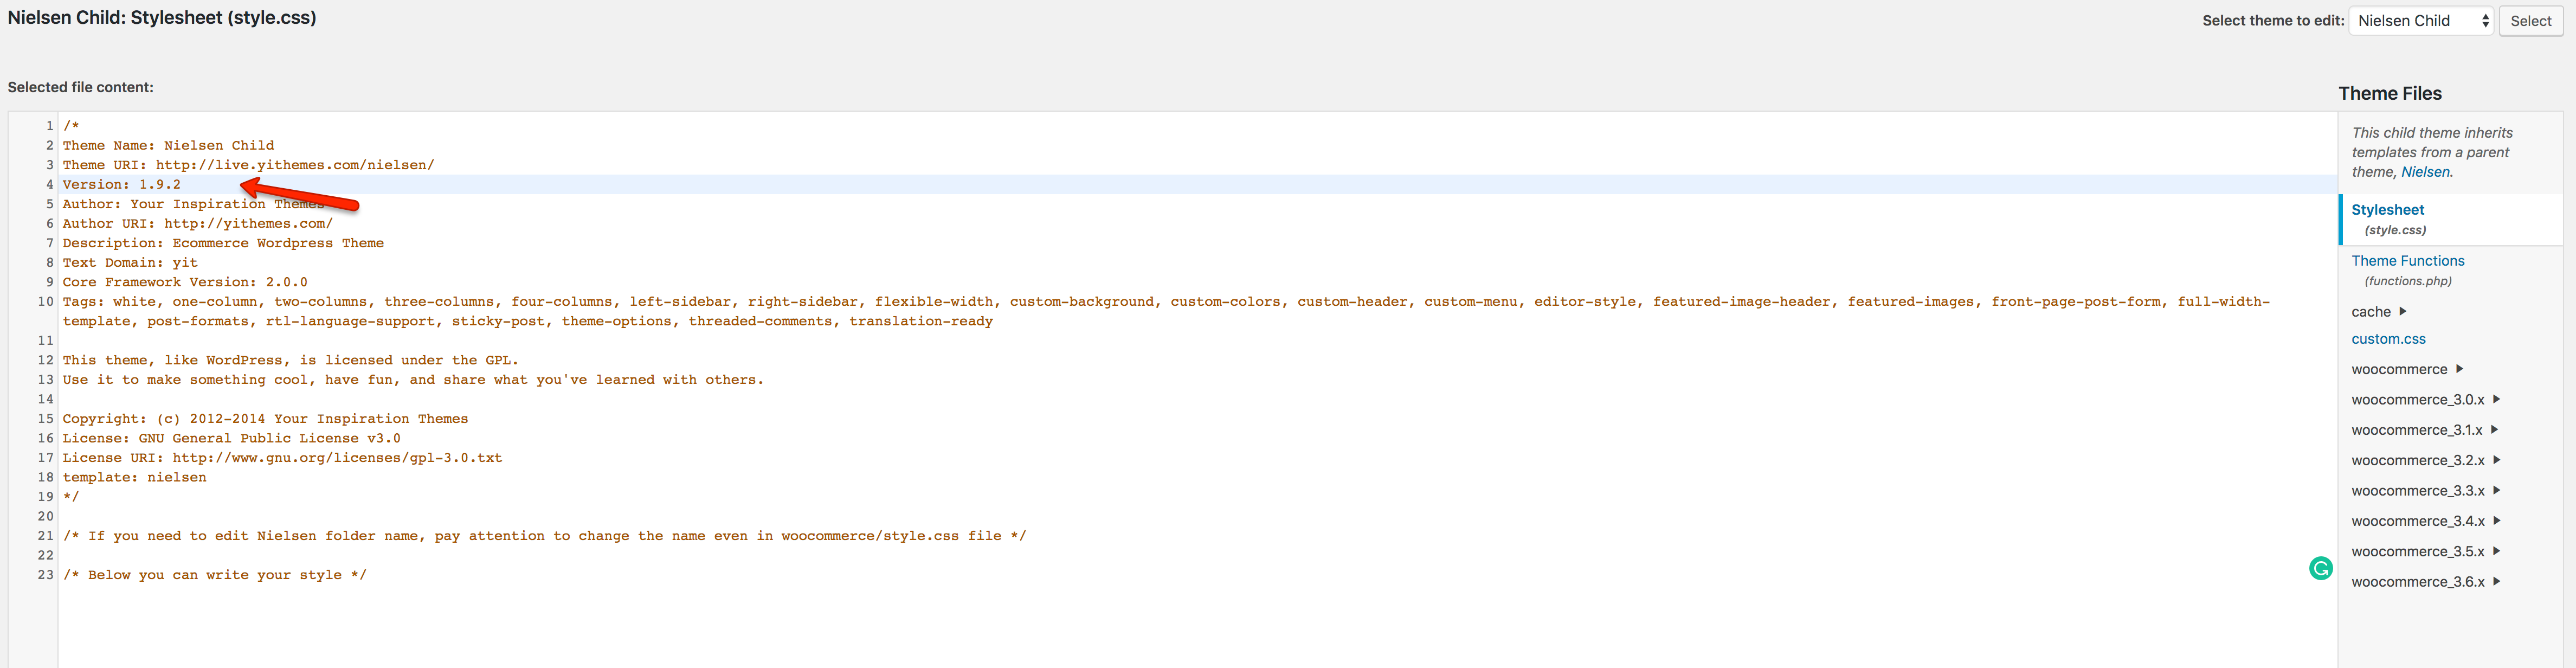Image resolution: width=2576 pixels, height=668 pixels.
Task: Expand woocommerce_3.1.x folder arrow
Action: tap(2494, 429)
